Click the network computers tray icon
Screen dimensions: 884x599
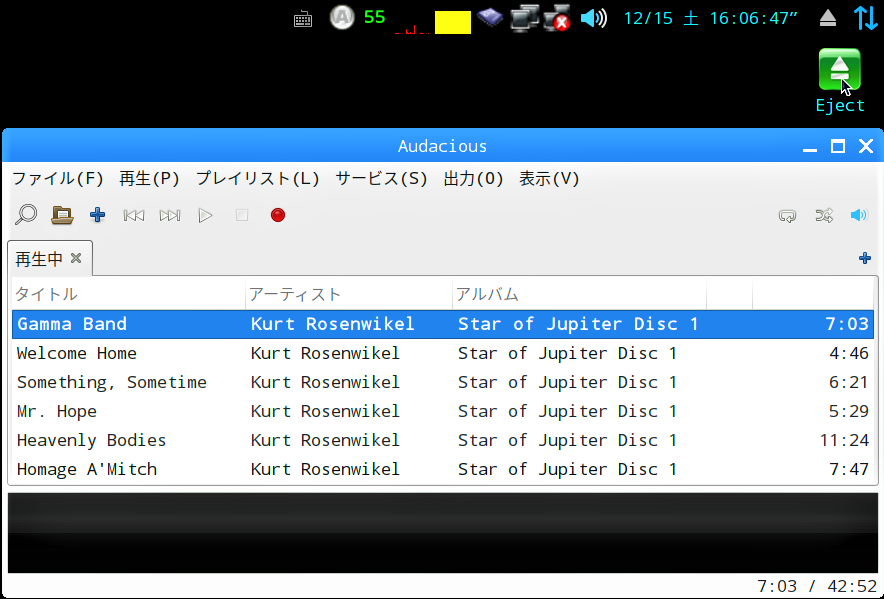[524, 18]
